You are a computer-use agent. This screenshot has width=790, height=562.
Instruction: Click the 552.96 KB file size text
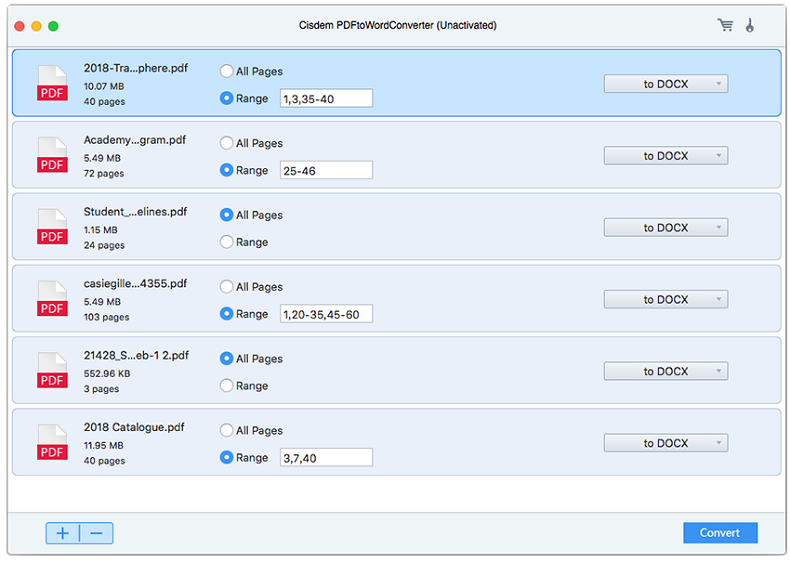107,373
